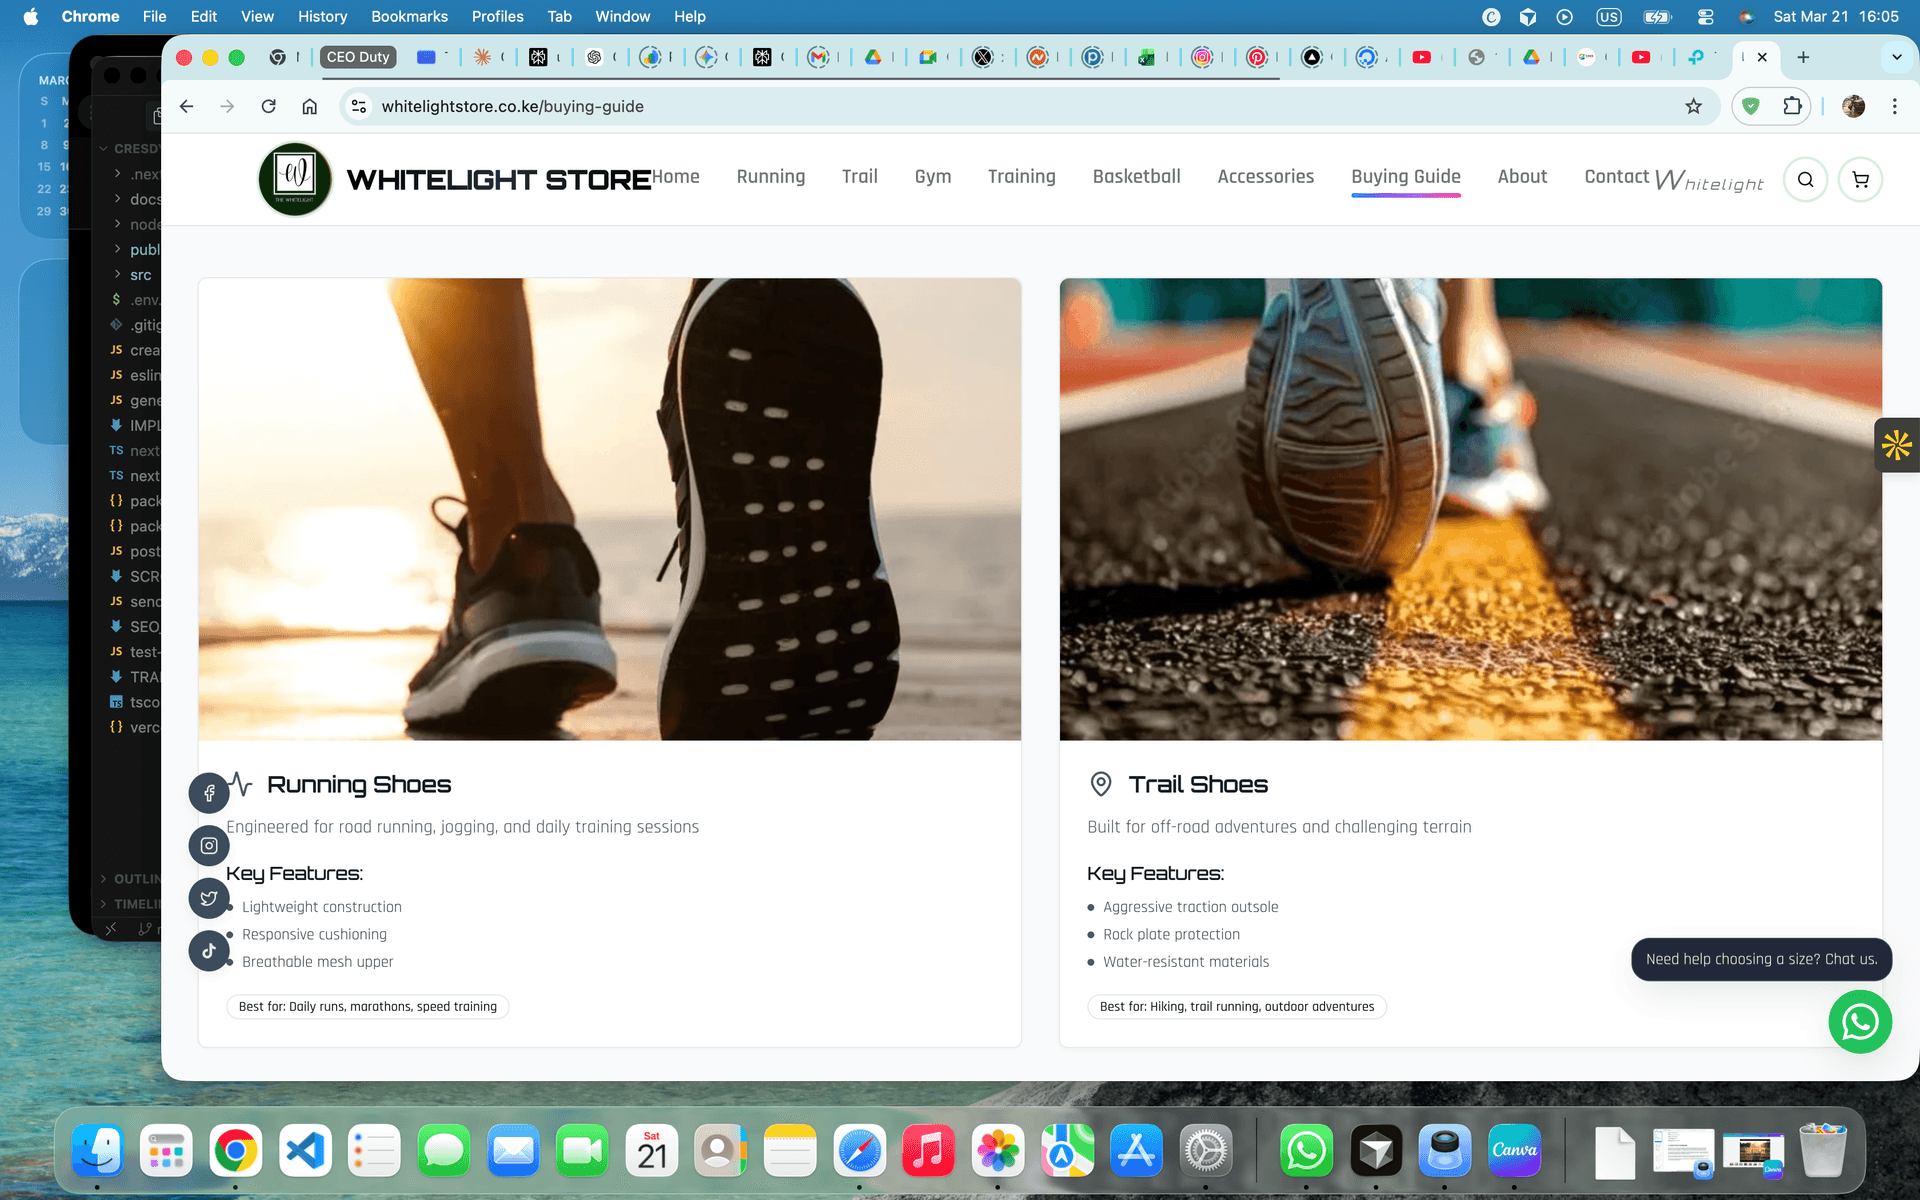This screenshot has width=1920, height=1200.
Task: Go to the Trail category
Action: tap(859, 177)
